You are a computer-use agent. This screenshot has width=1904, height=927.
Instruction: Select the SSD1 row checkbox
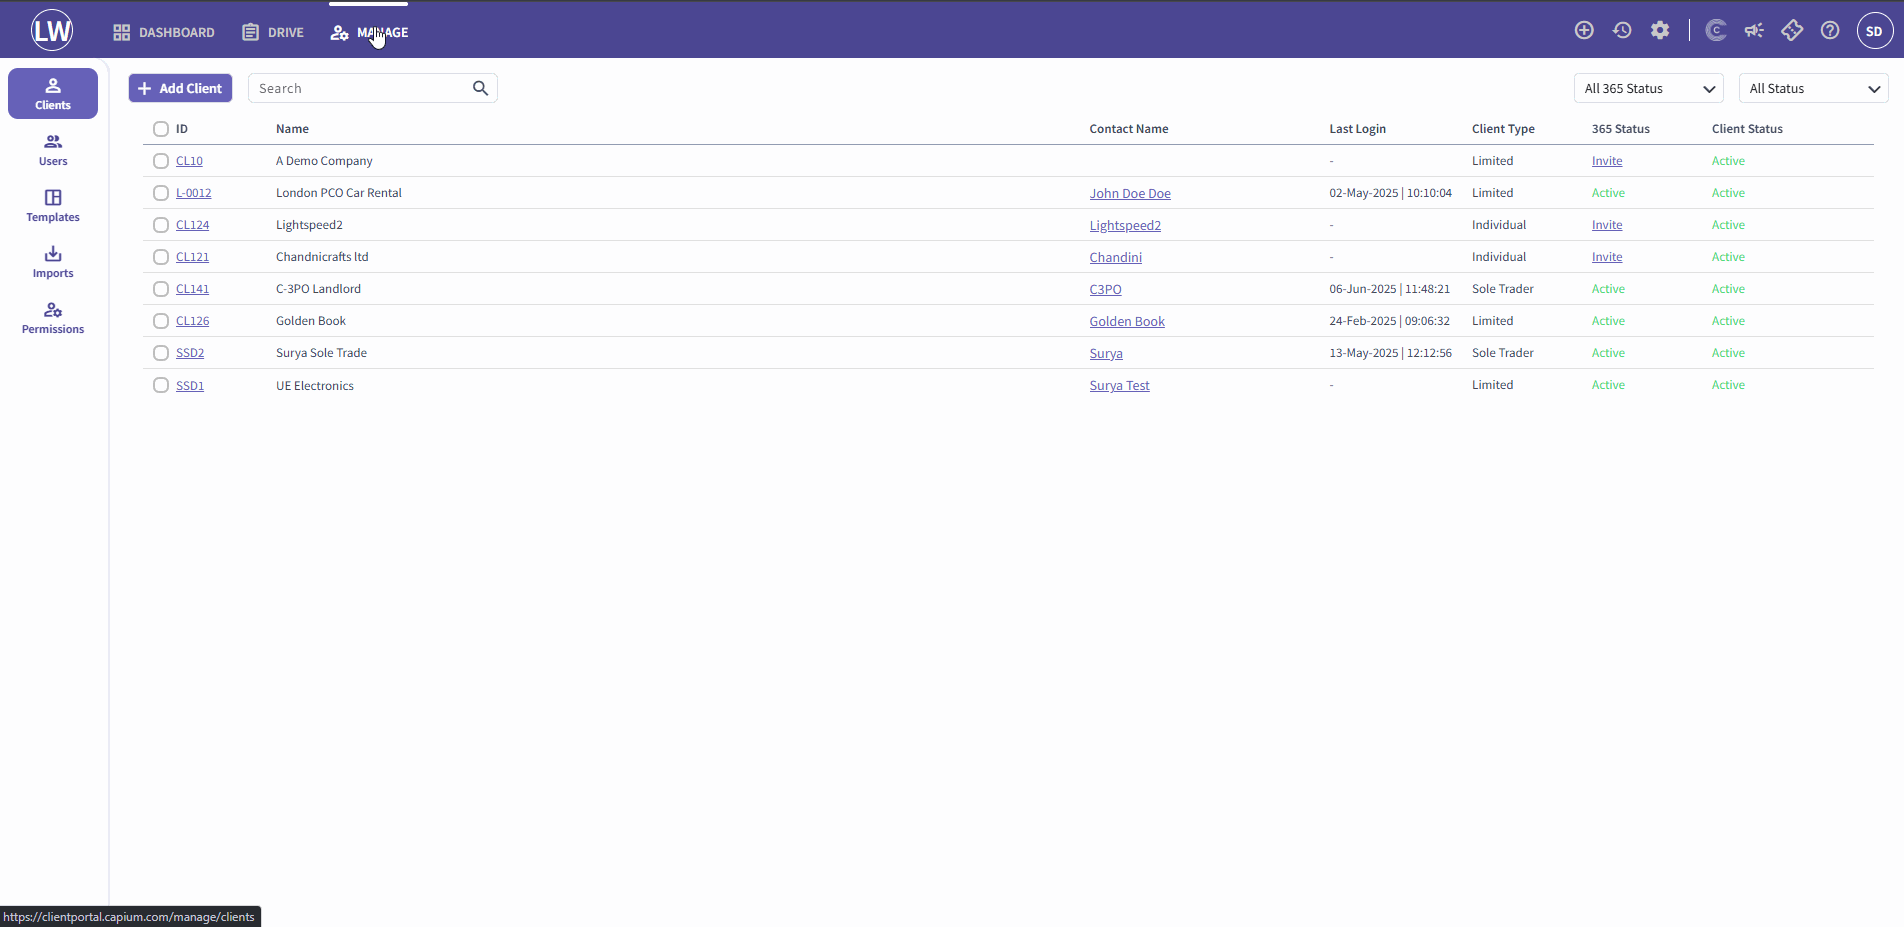(161, 385)
